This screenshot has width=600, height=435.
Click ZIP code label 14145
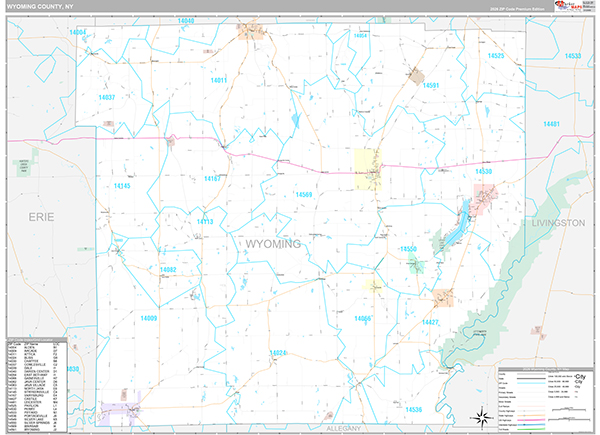122,186
